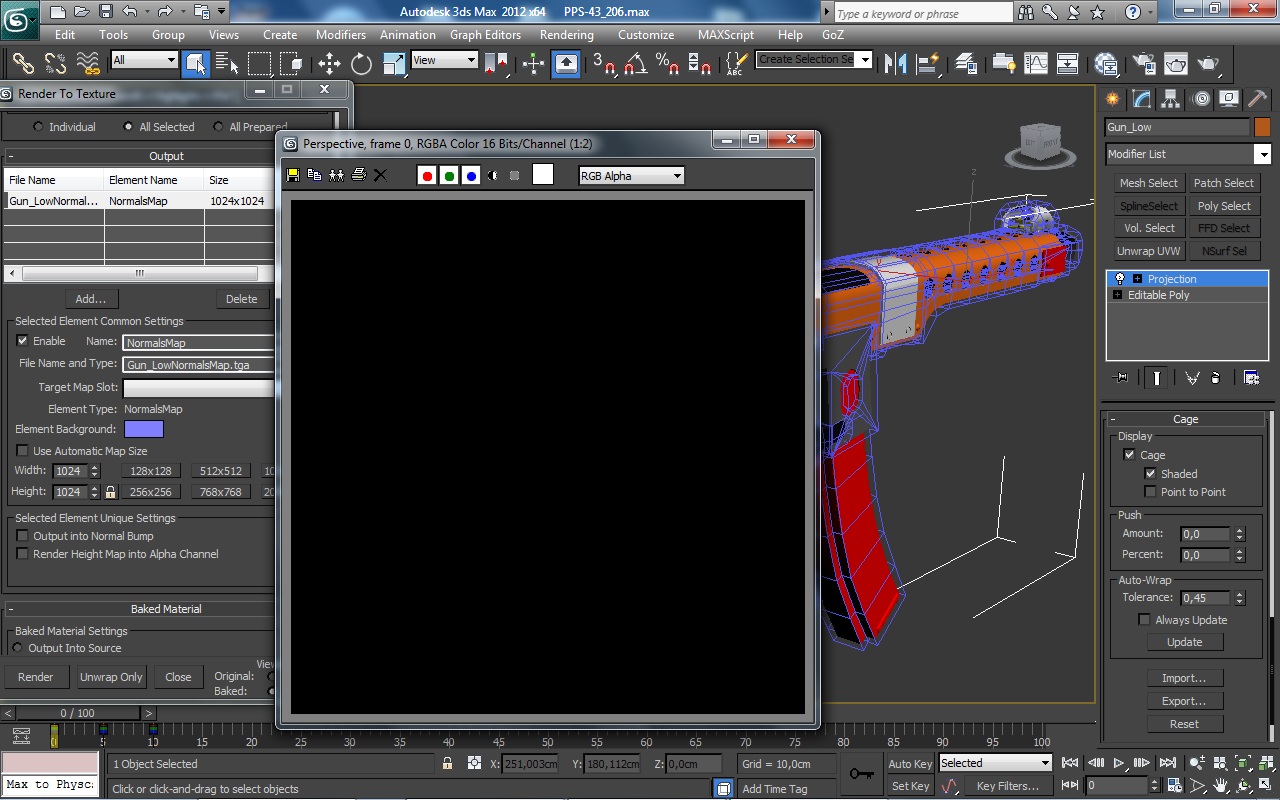Click the Unwrap Only button

(x=111, y=677)
